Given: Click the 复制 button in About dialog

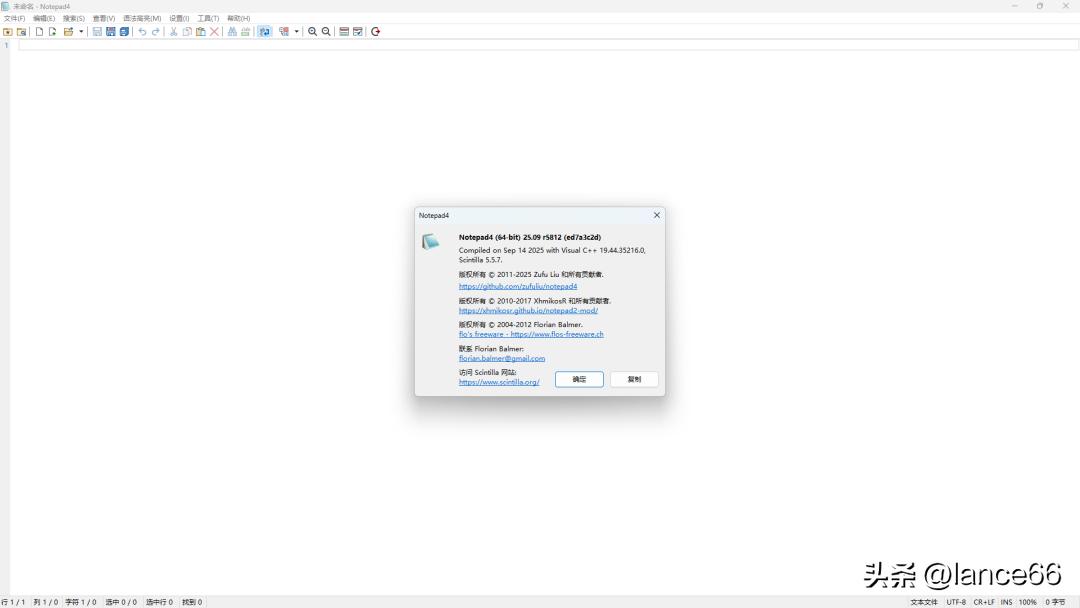Looking at the screenshot, I should (x=634, y=379).
